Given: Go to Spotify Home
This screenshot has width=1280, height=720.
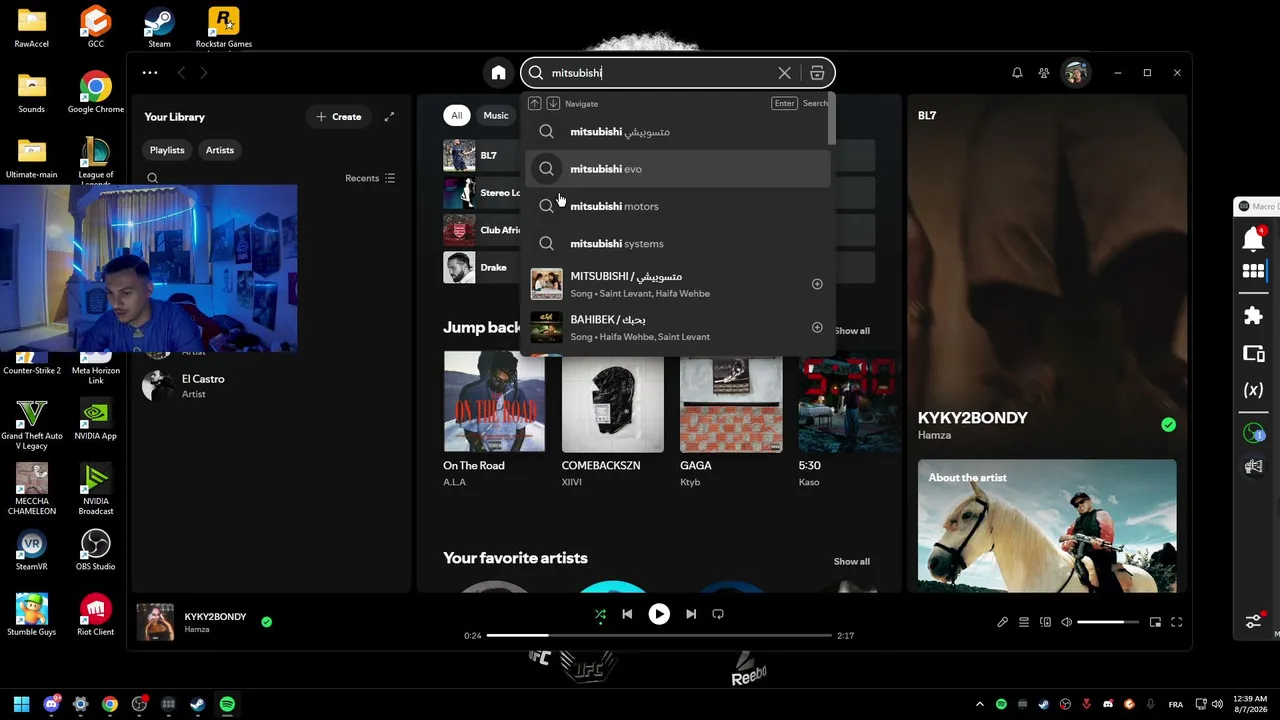Looking at the screenshot, I should (498, 73).
